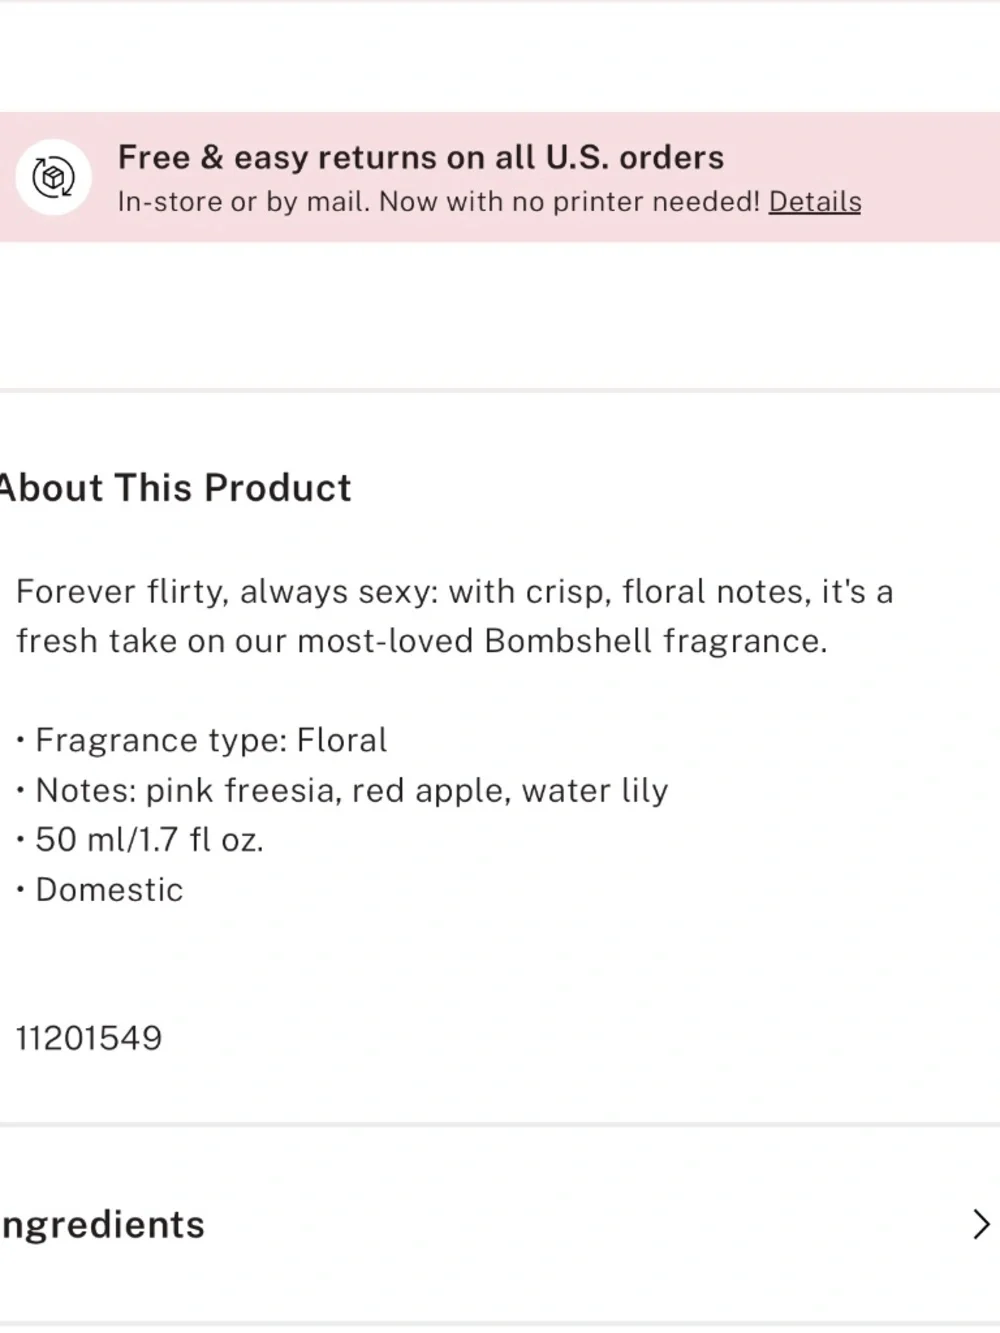Click the returns package icon
The width and height of the screenshot is (1000, 1333).
(x=53, y=178)
